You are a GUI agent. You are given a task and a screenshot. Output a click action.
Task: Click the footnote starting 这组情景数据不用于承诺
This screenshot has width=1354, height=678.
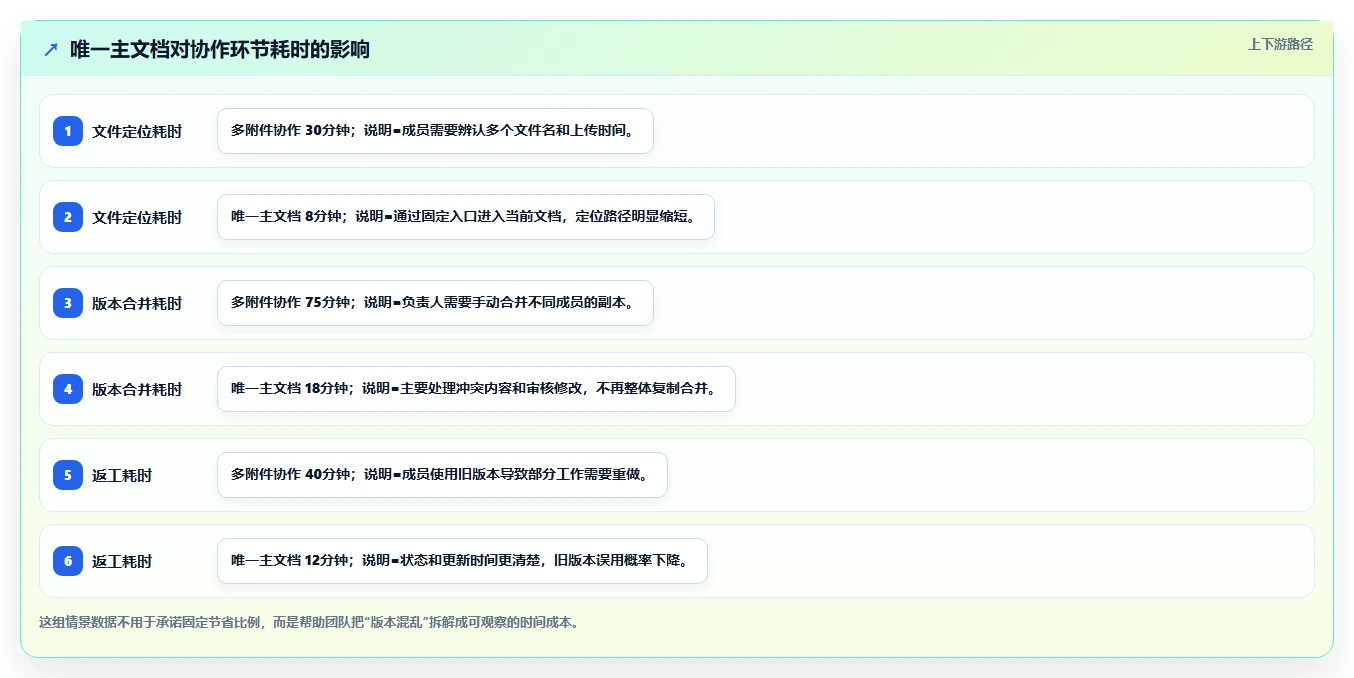click(309, 622)
